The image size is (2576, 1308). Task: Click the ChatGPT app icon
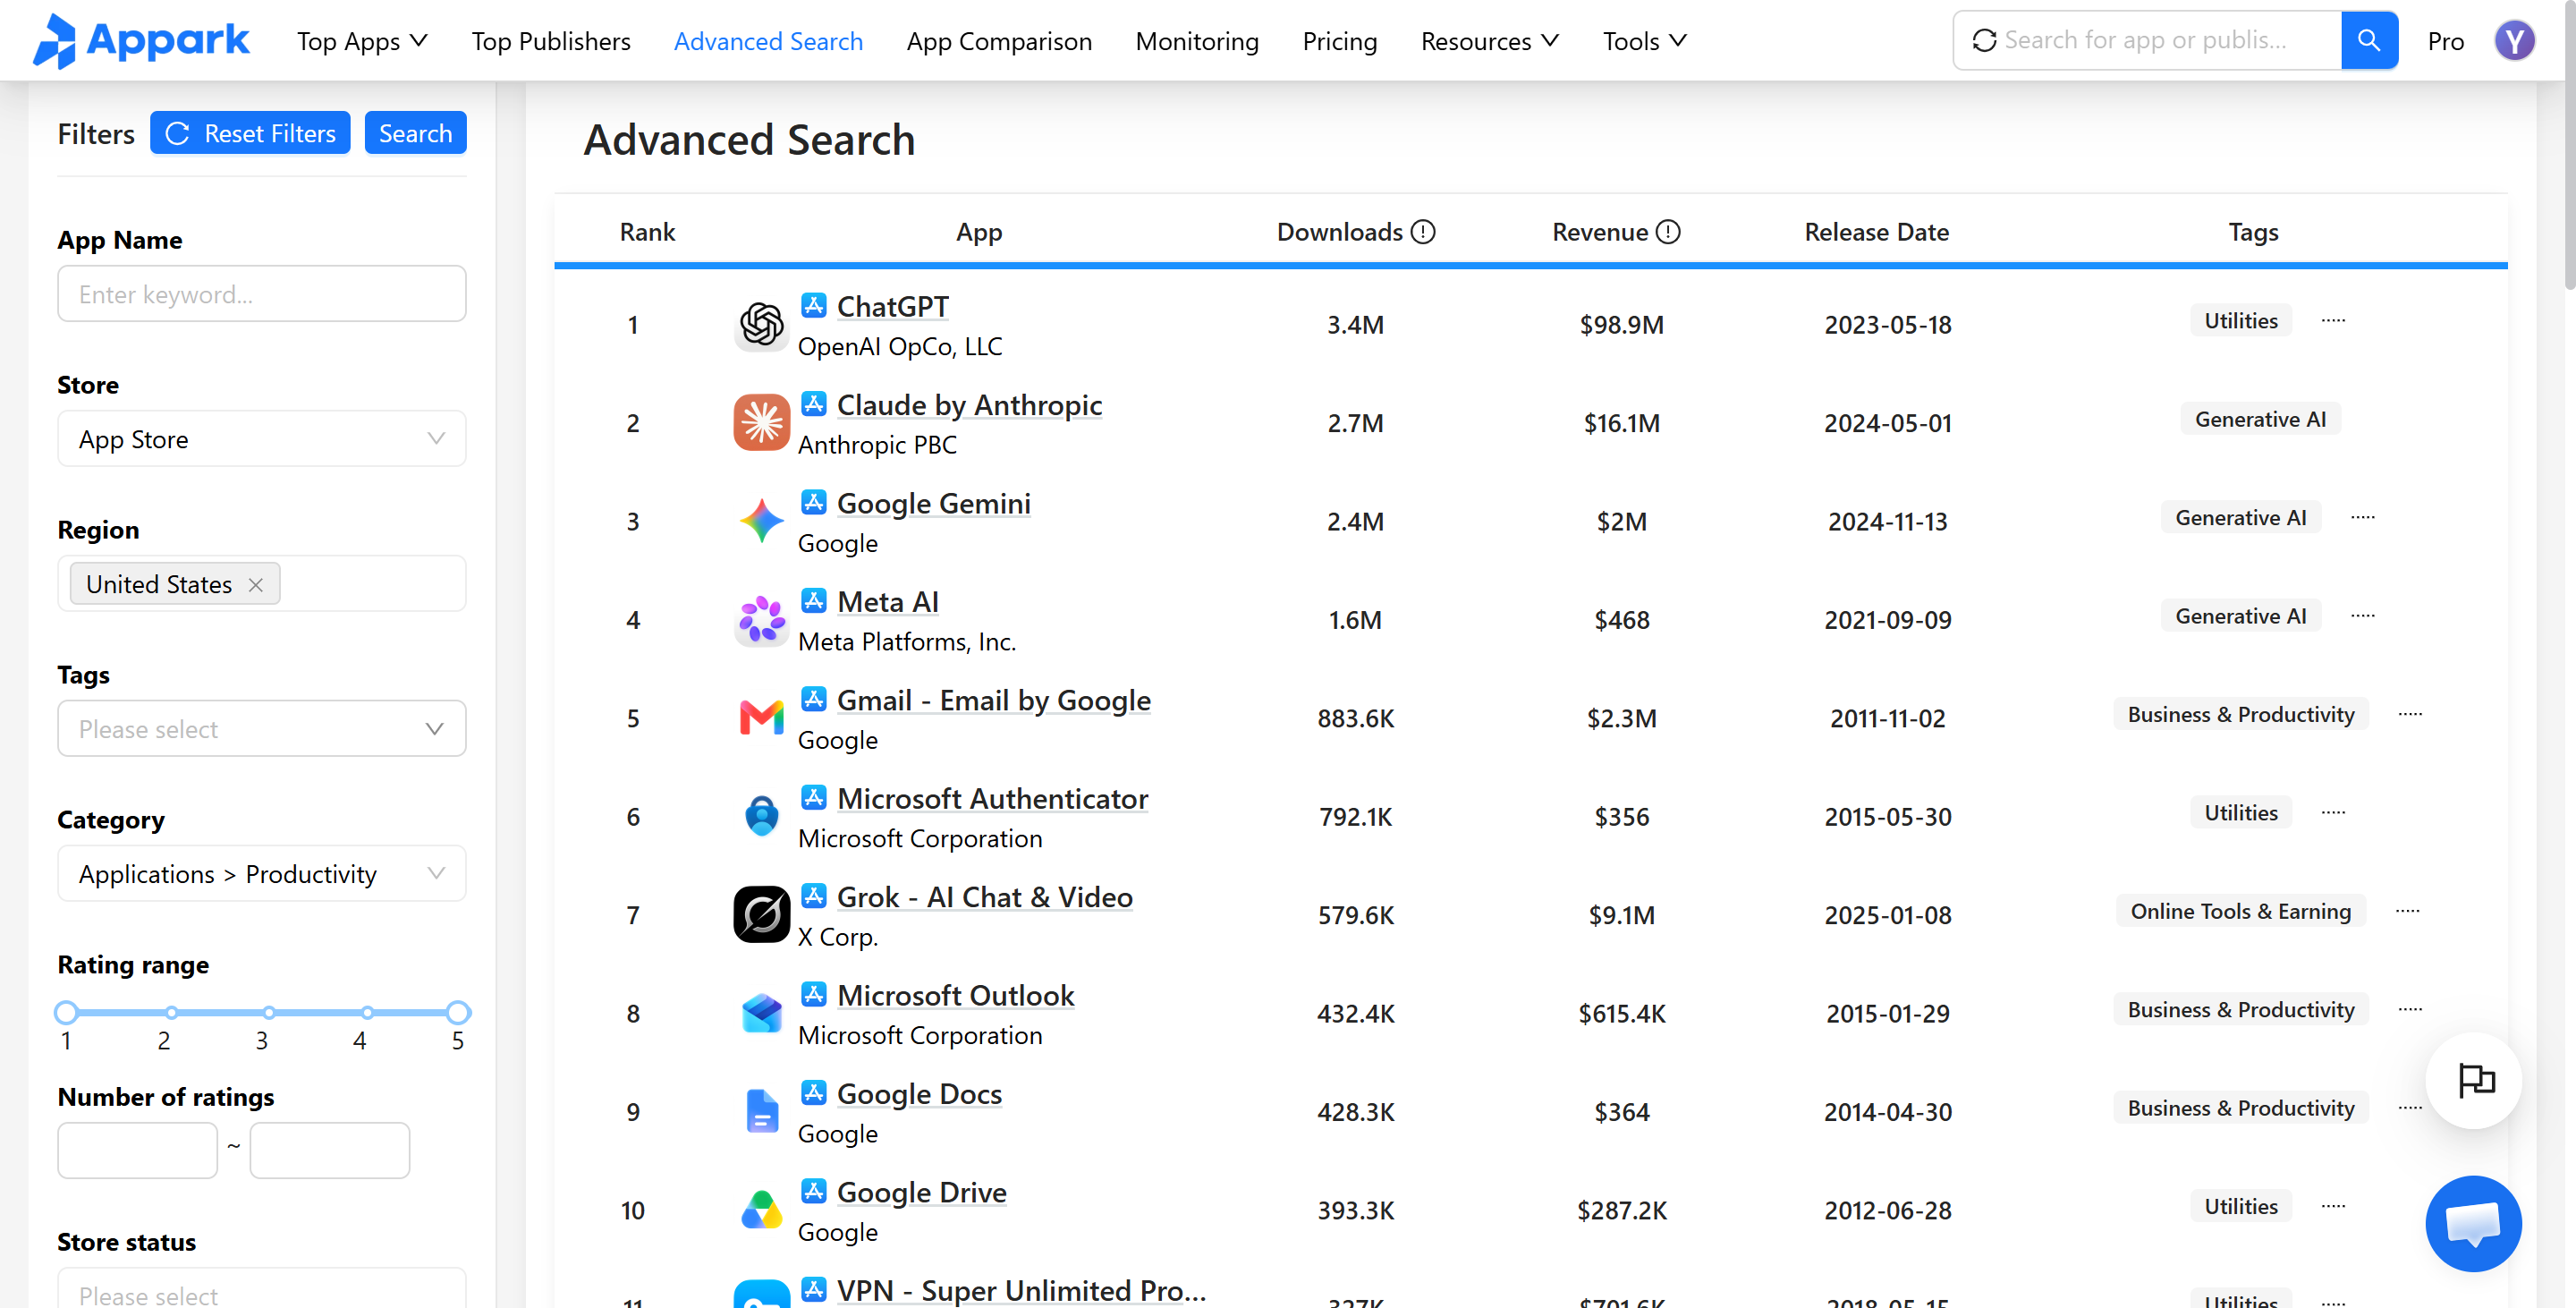761,324
